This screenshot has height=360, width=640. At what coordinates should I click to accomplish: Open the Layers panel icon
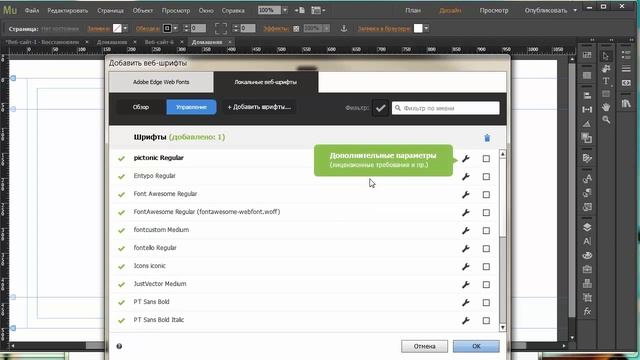tap(587, 227)
